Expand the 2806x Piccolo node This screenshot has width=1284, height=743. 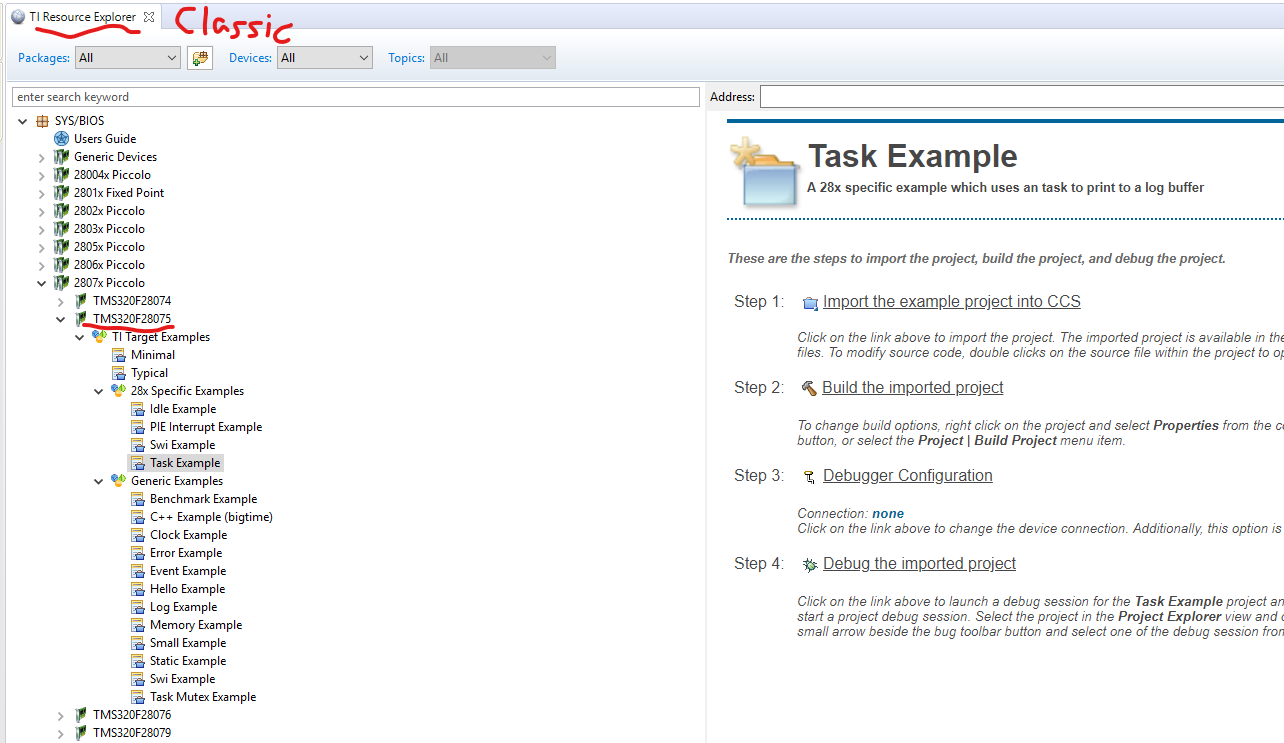42,265
